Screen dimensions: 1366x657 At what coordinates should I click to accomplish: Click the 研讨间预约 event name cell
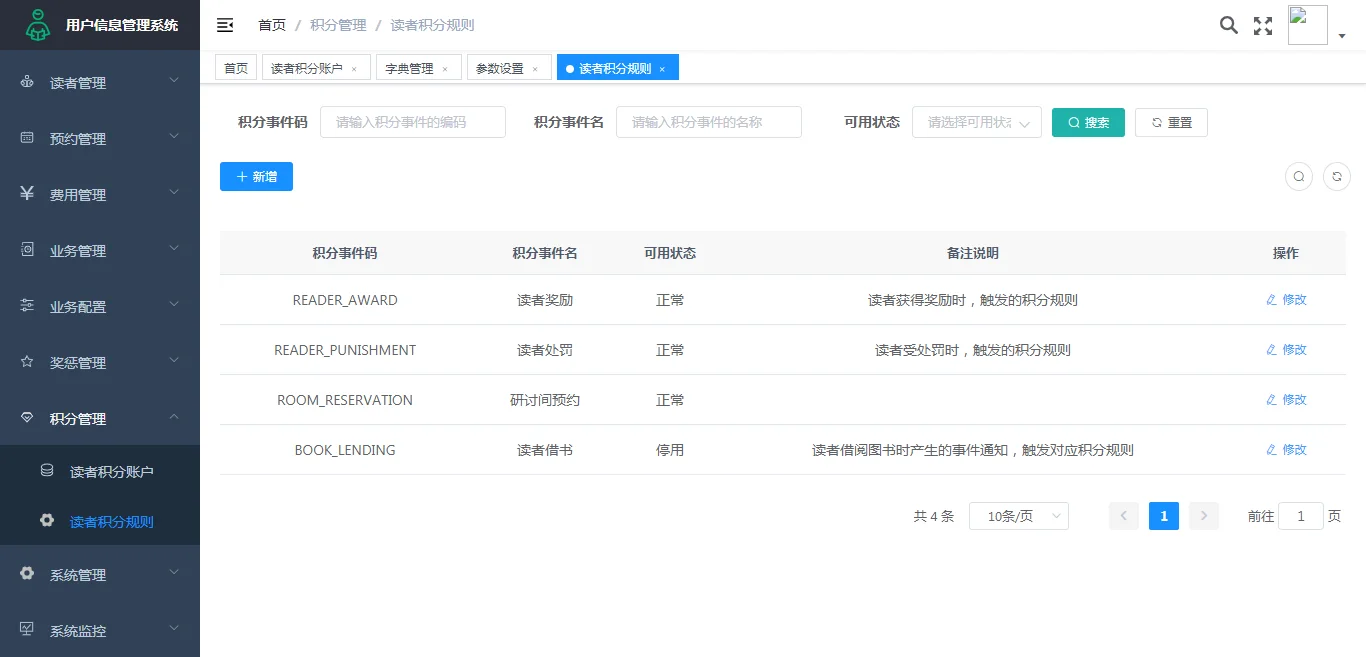pyautogui.click(x=545, y=400)
